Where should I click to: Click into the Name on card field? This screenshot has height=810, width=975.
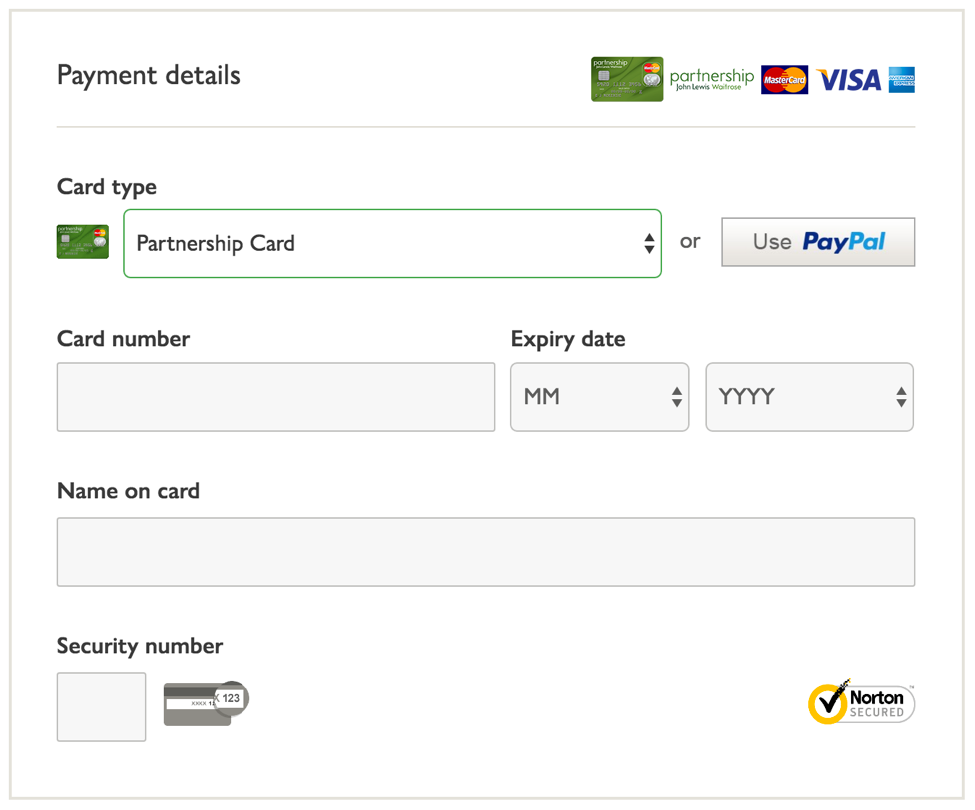point(486,552)
